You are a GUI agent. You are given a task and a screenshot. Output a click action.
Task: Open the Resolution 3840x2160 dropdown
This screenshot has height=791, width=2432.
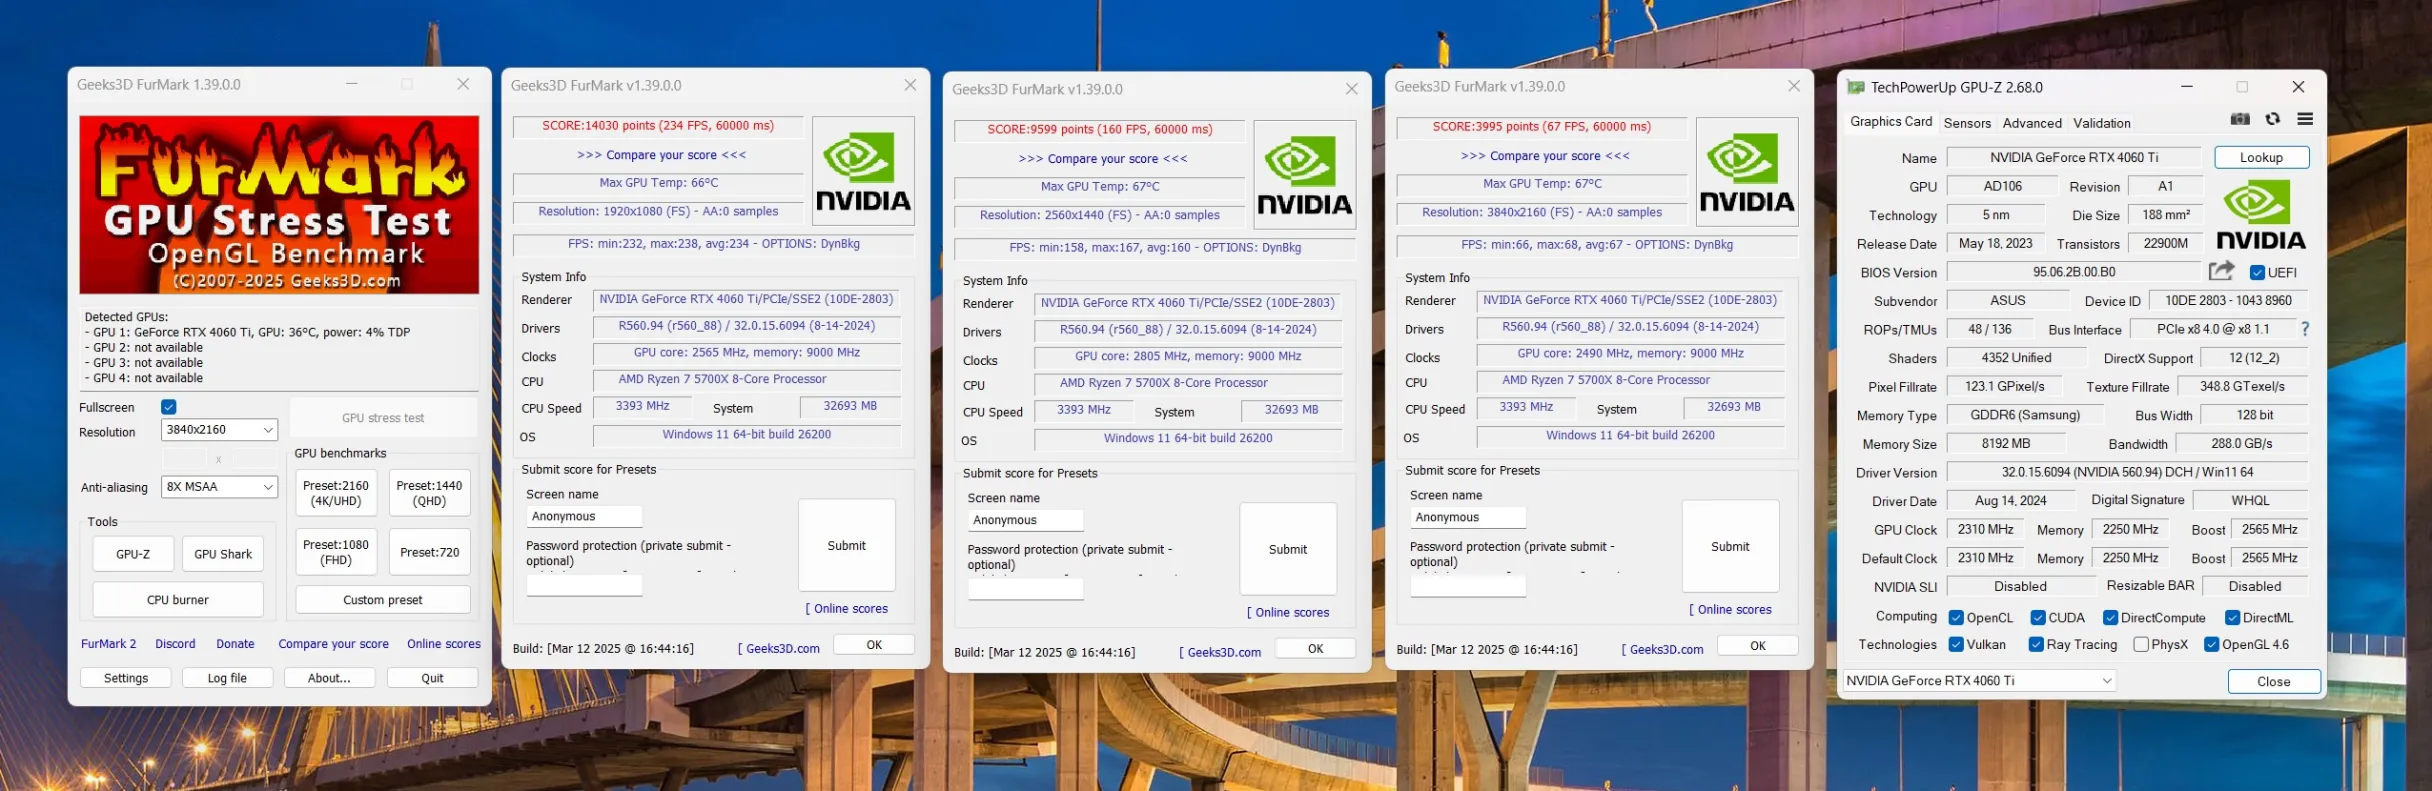219,430
